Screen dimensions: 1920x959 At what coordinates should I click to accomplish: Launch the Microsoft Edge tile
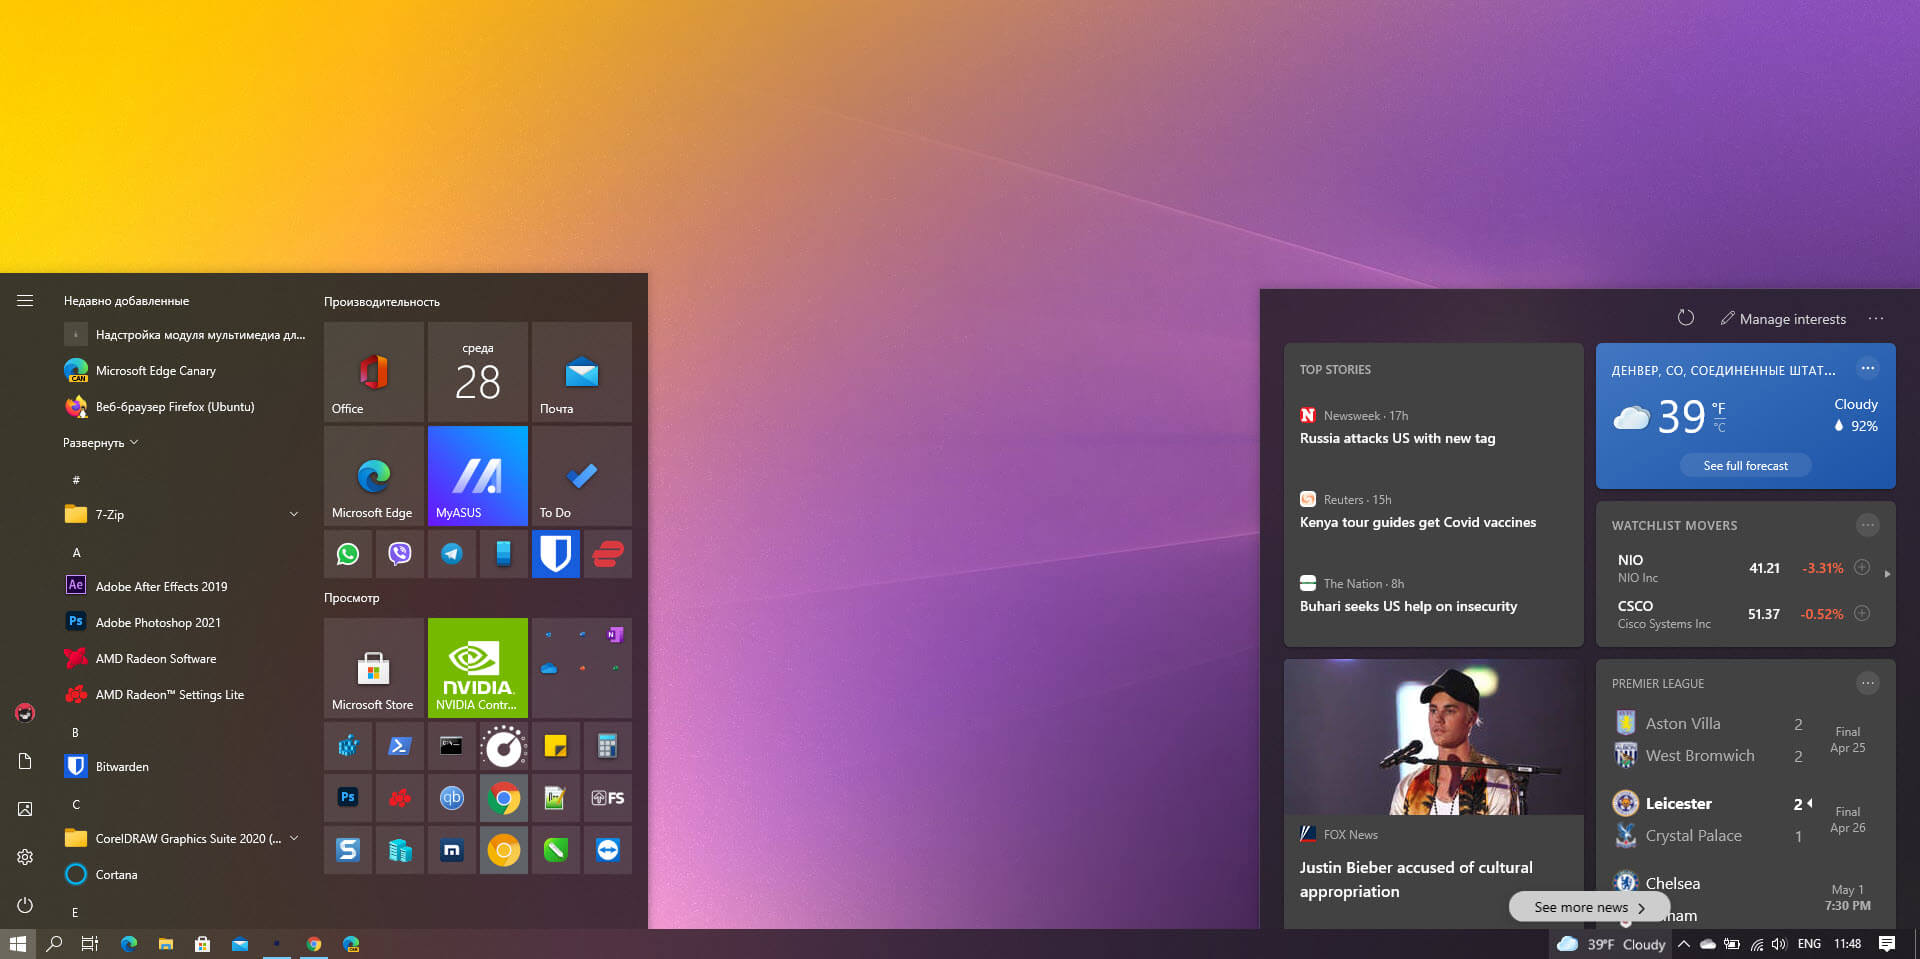(374, 476)
